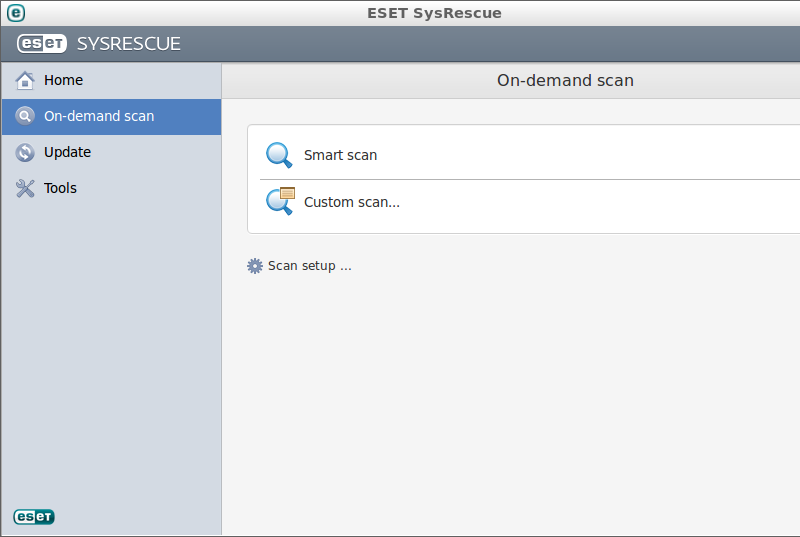Click the Home house icon in sidebar
This screenshot has width=800, height=537.
pyautogui.click(x=25, y=81)
